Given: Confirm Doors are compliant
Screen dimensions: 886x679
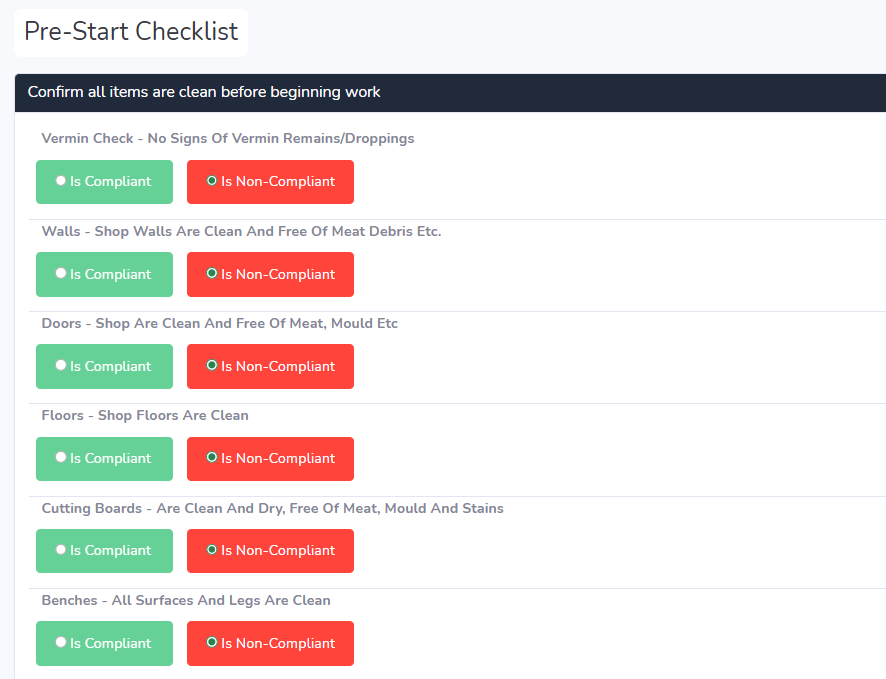Looking at the screenshot, I should pyautogui.click(x=104, y=366).
